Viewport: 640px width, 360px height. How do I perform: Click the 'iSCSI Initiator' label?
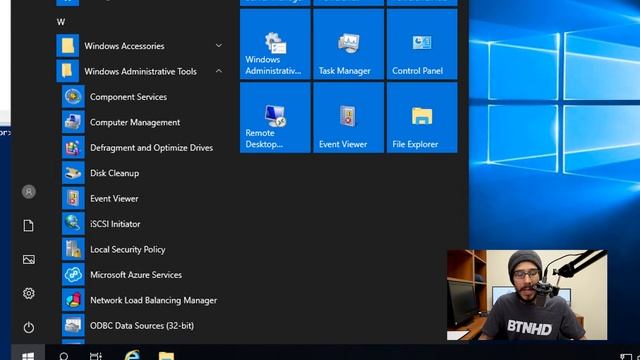115,224
